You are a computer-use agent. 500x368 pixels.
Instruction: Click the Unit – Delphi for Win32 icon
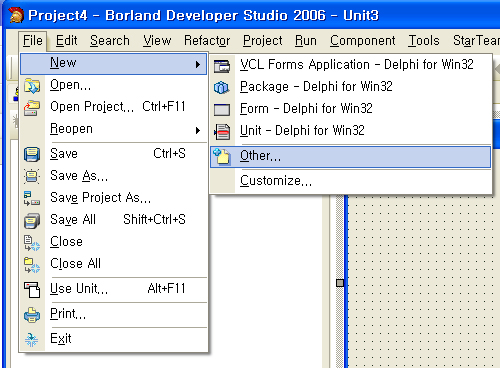coord(222,131)
